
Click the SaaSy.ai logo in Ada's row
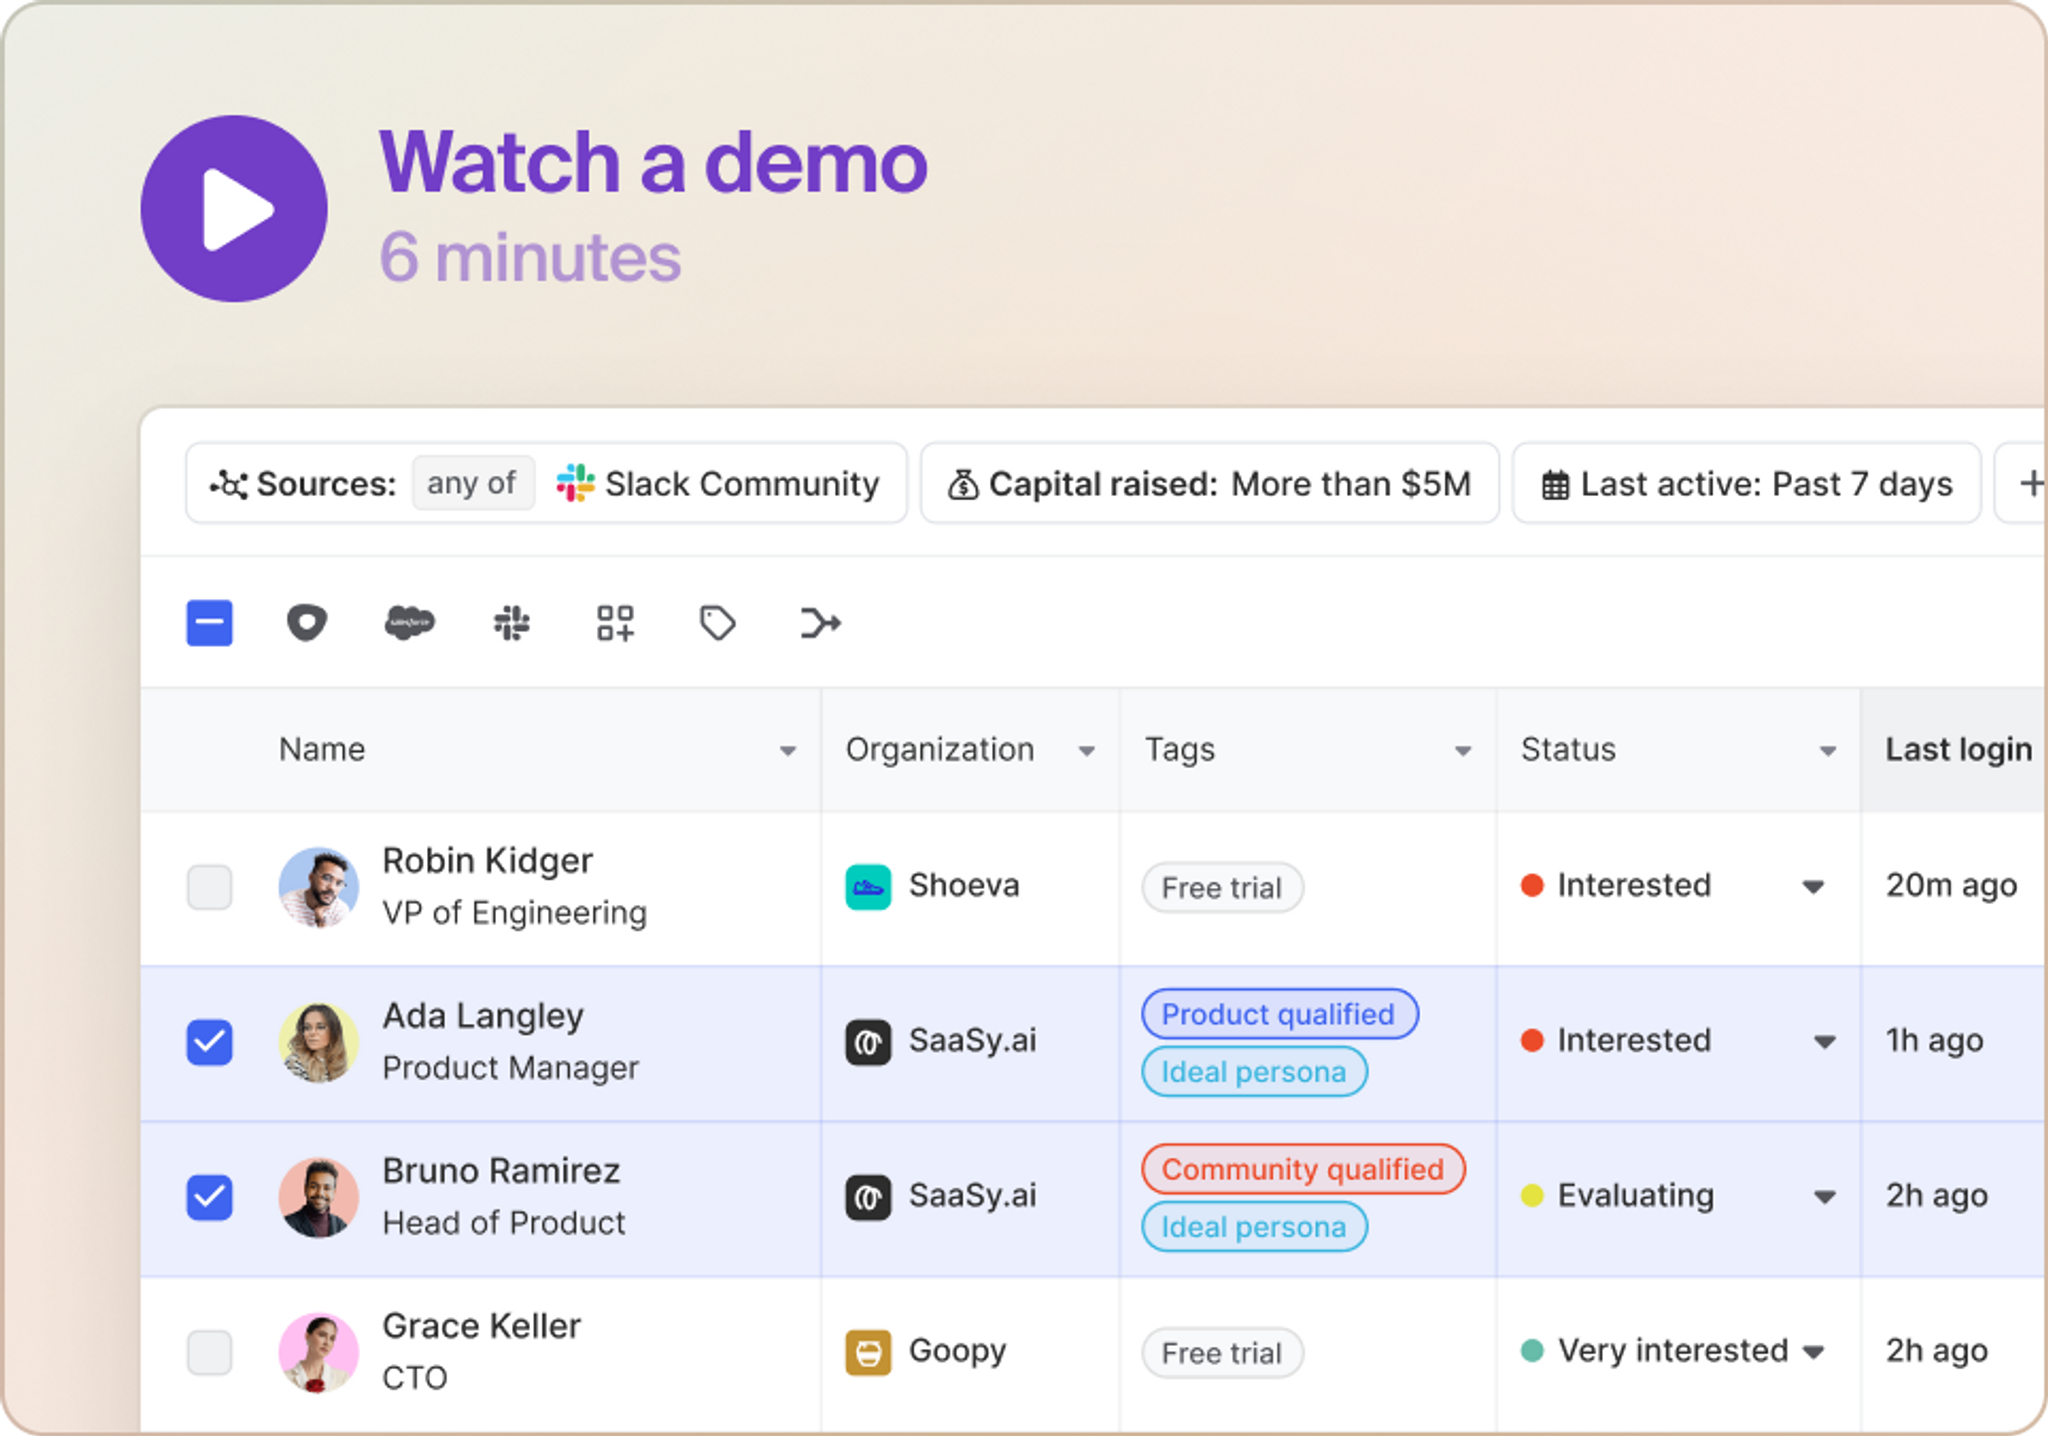tap(868, 1042)
